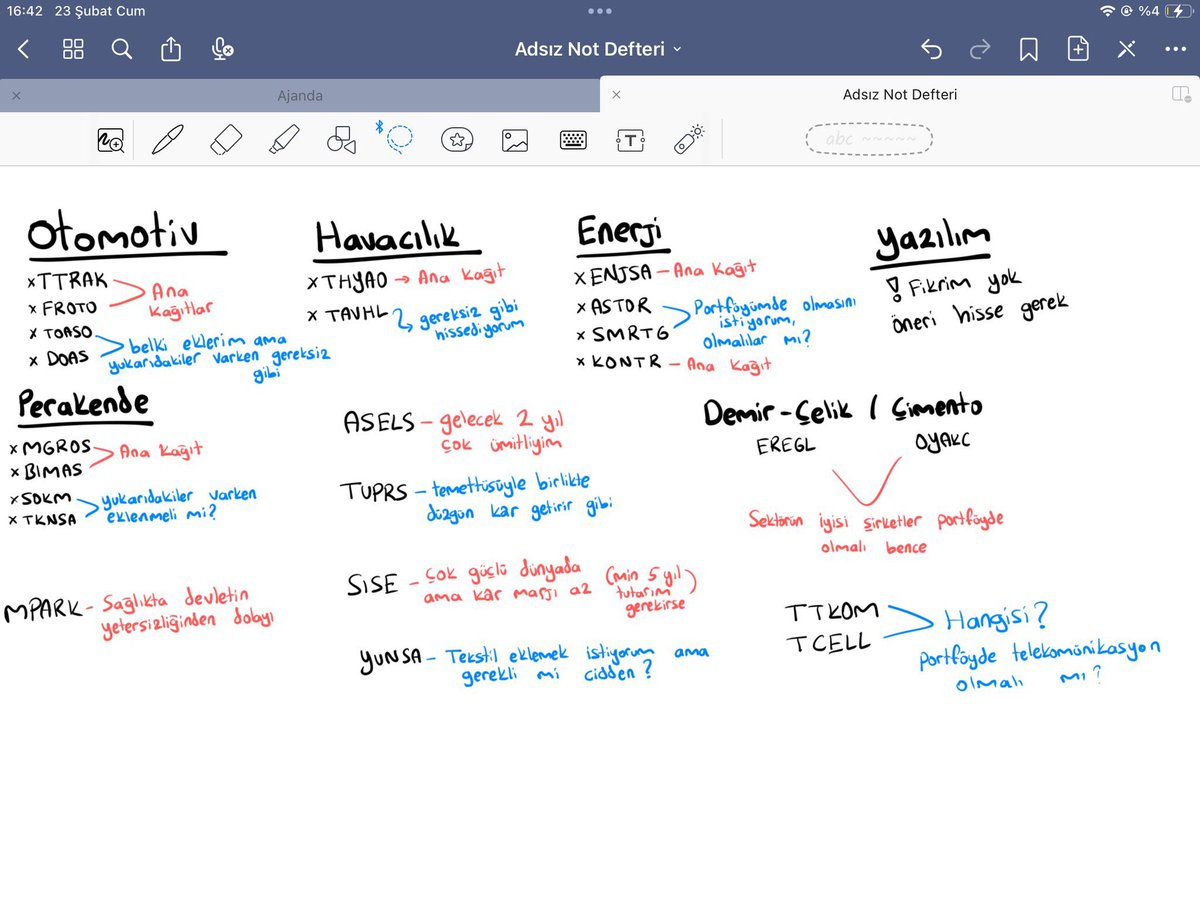1200x900 pixels.
Task: Select the laser pointer tool
Action: click(x=690, y=139)
